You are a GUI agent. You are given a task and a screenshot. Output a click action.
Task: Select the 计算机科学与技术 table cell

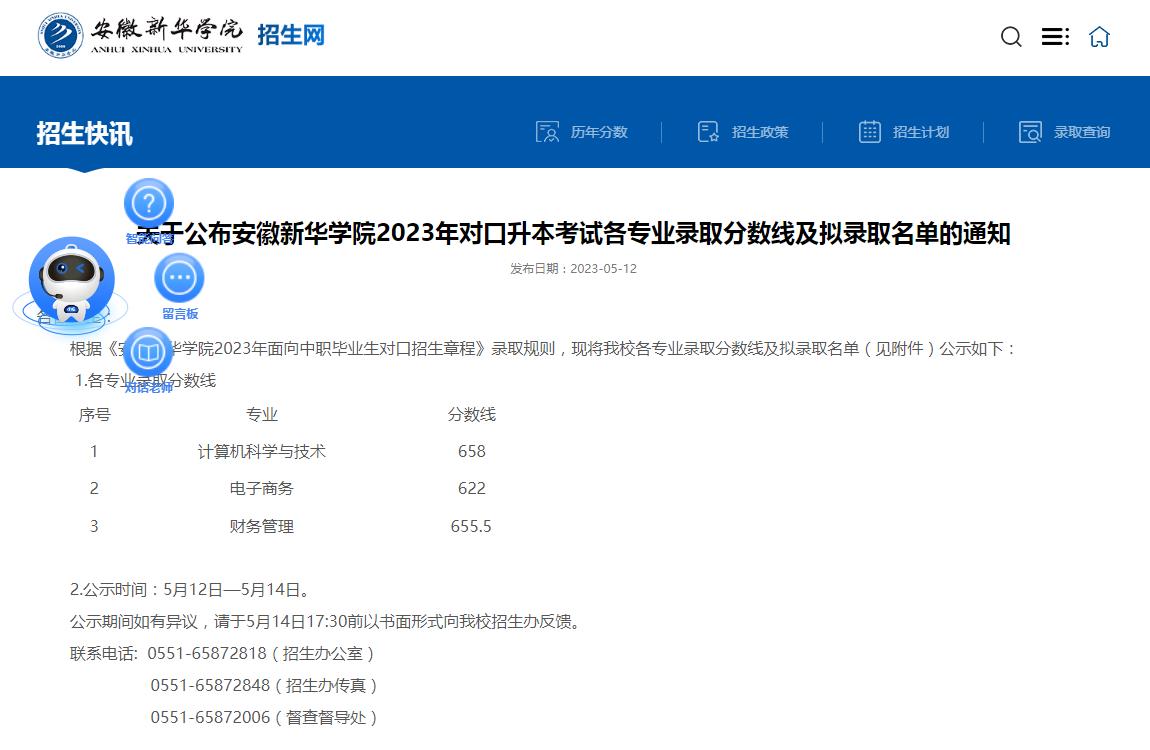pyautogui.click(x=262, y=452)
